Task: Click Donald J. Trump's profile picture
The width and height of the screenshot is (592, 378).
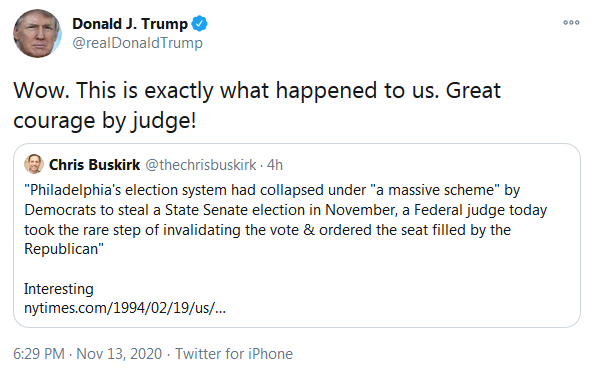Action: tap(37, 34)
